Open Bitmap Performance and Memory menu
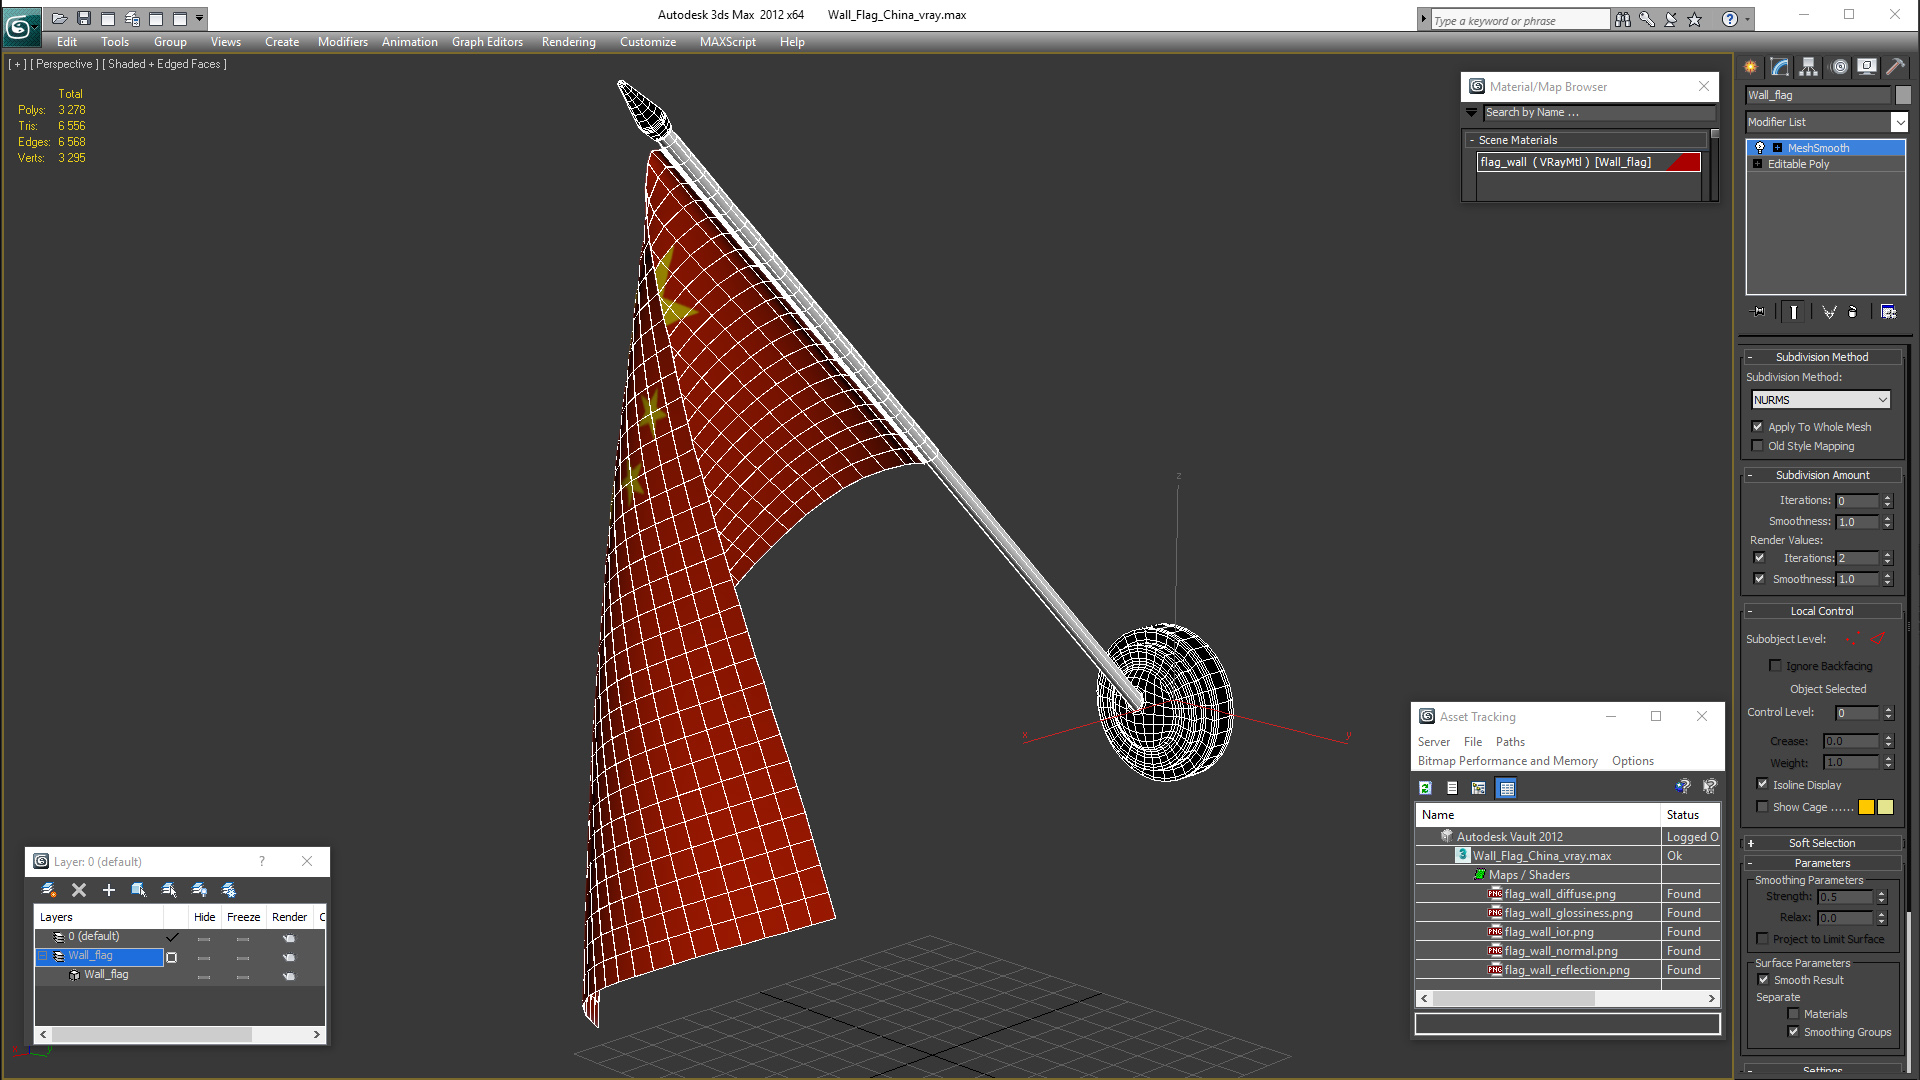Screen dimensions: 1920x1080 [x=1508, y=761]
